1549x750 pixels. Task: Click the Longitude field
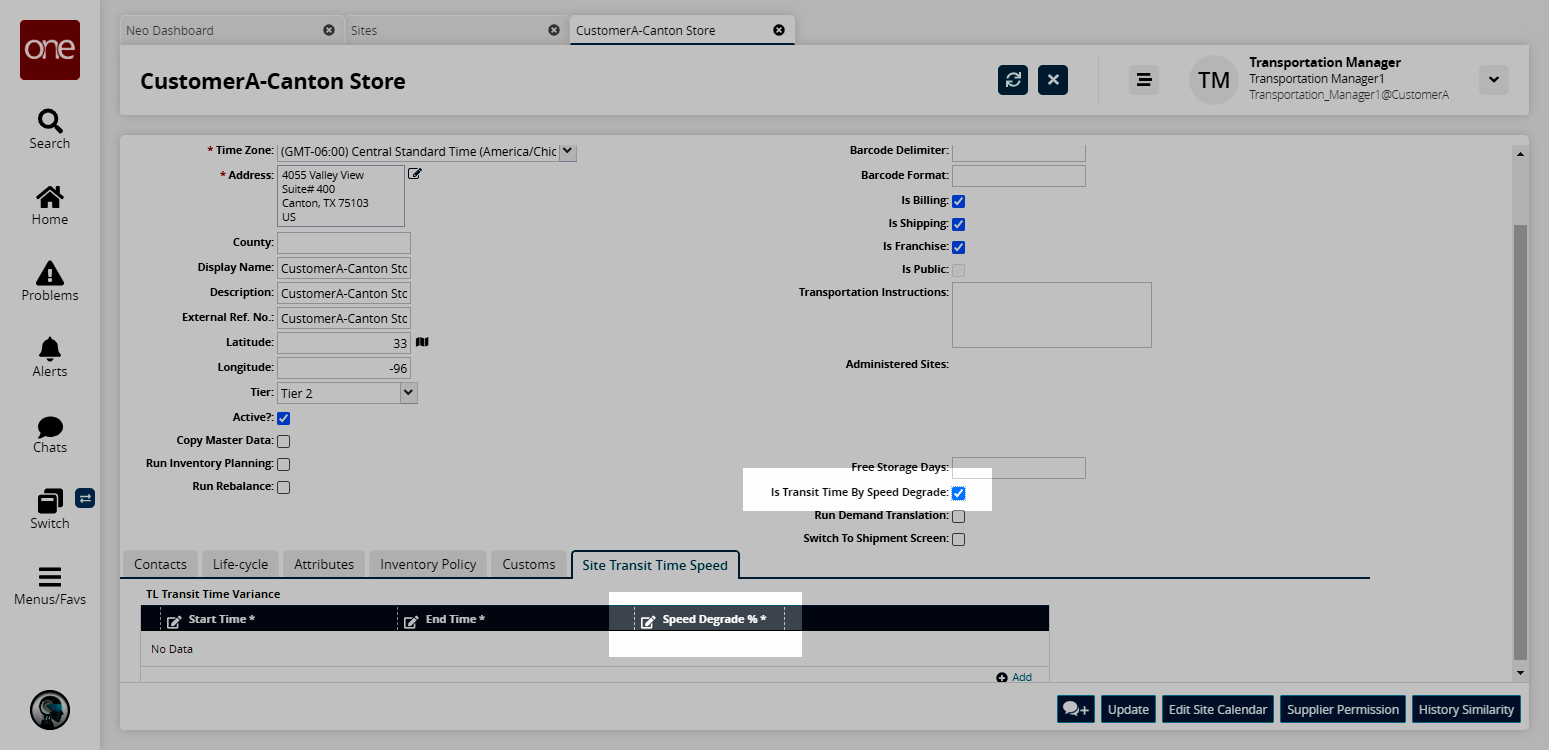tap(344, 368)
